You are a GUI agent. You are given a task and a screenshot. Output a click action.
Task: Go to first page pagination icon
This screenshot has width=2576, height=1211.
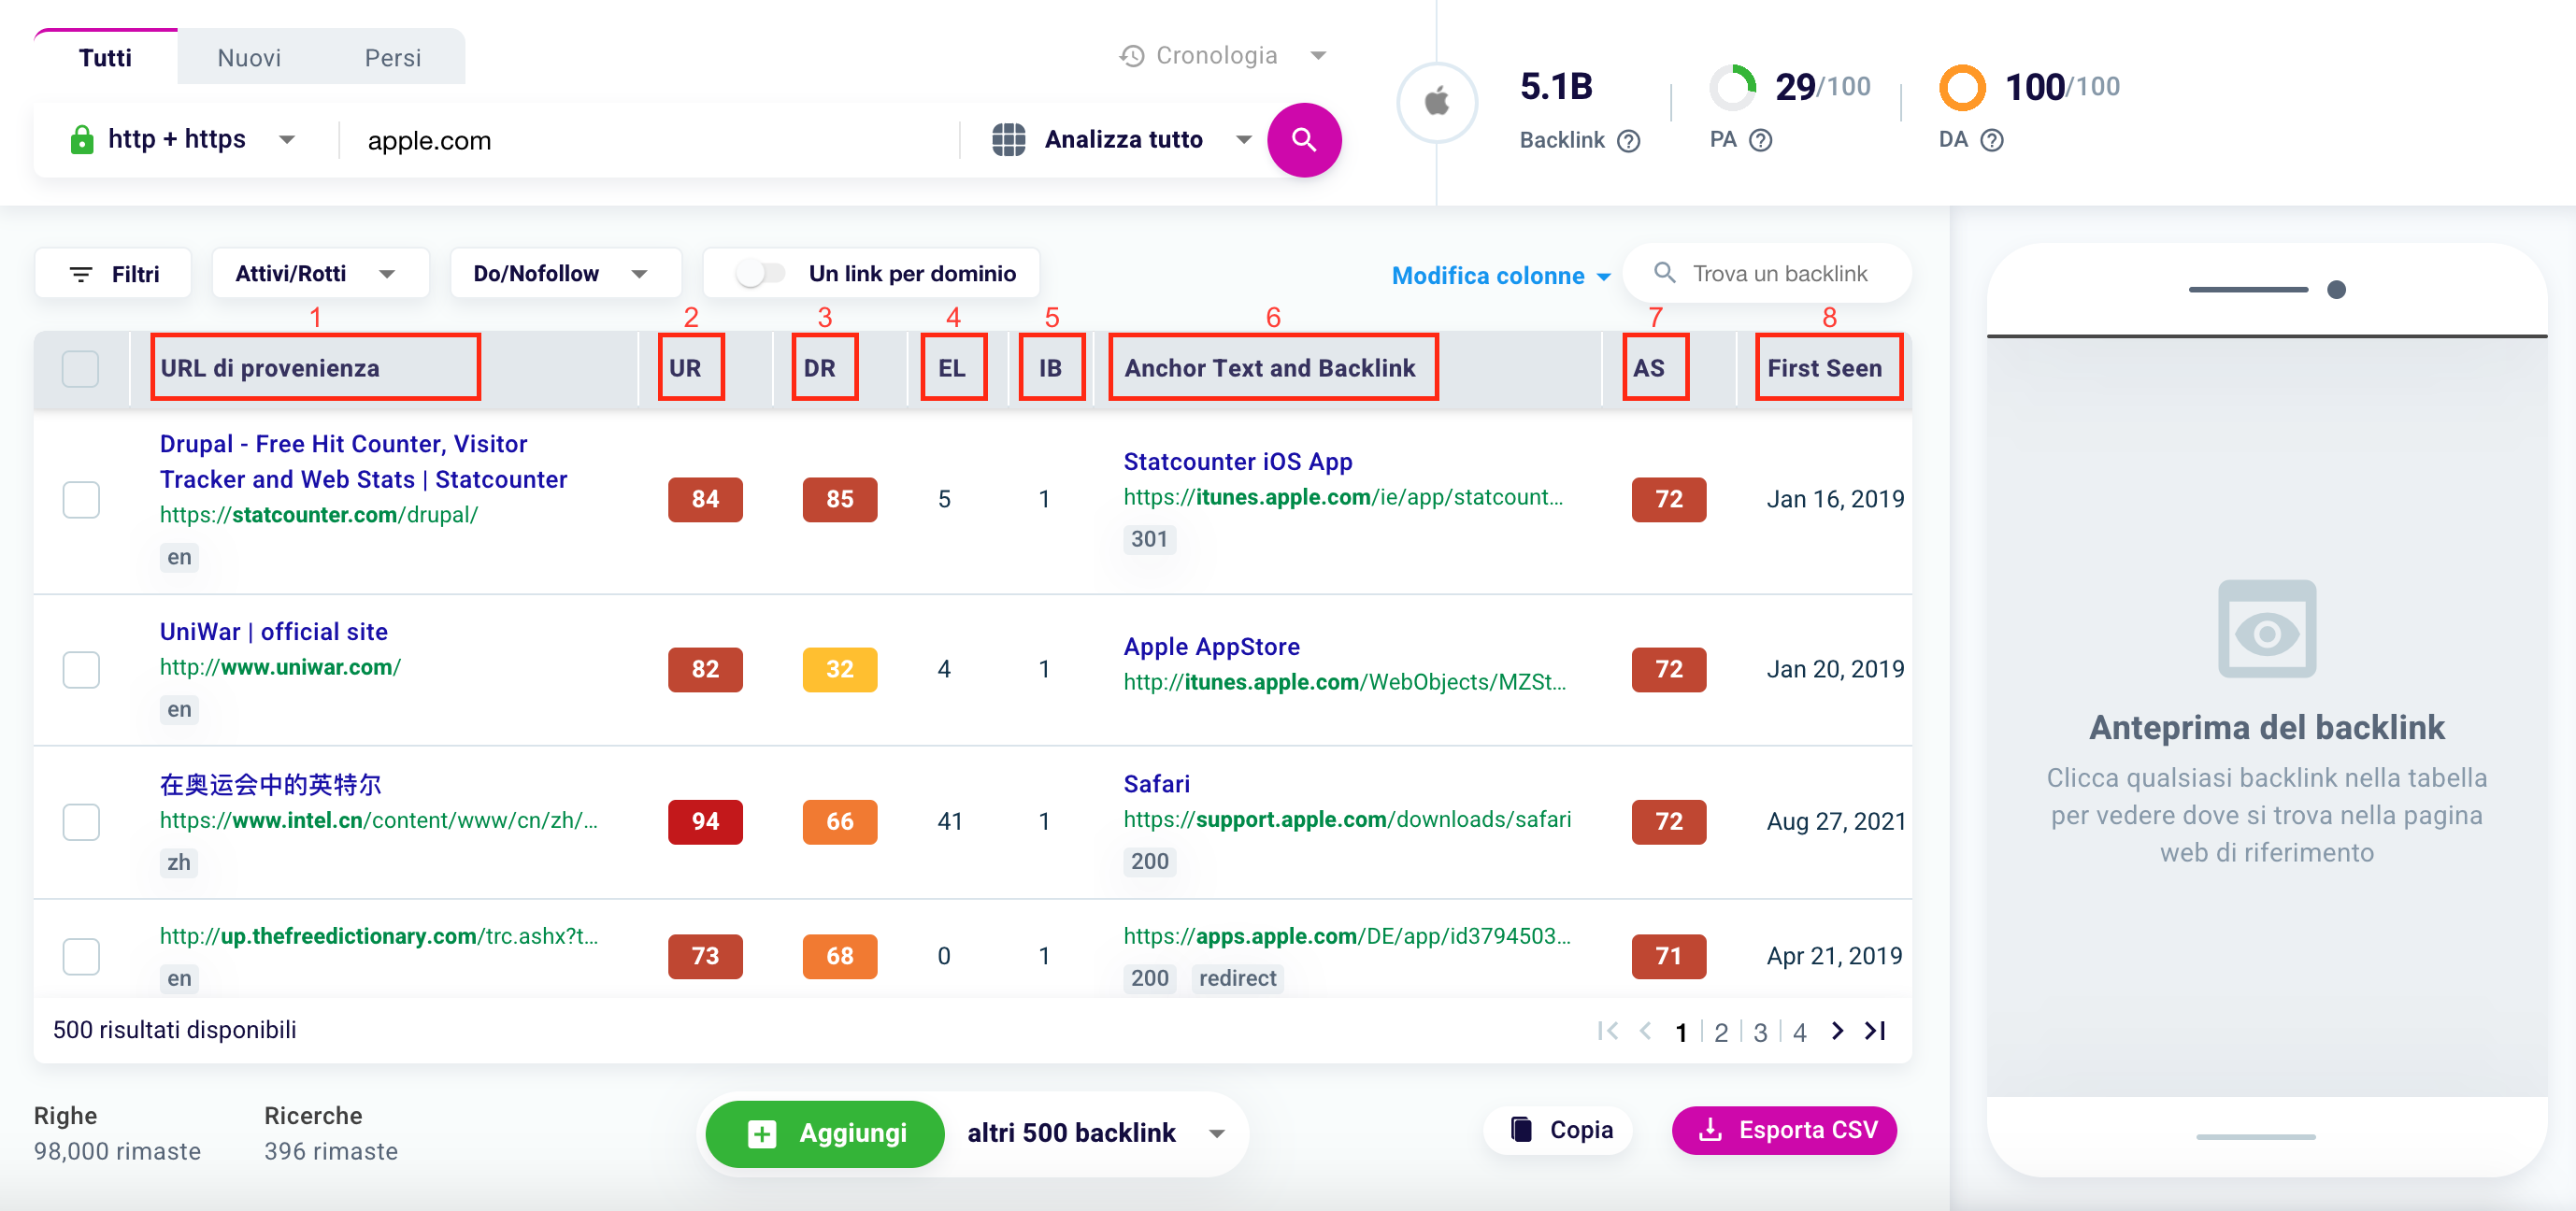(x=1608, y=1031)
